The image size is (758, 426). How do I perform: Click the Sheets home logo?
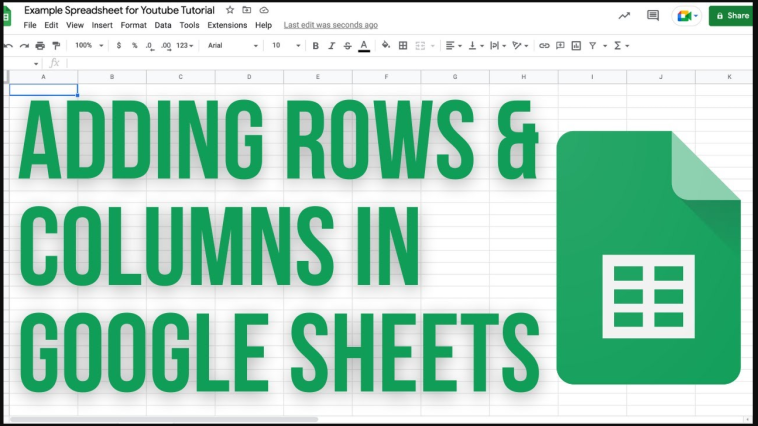coord(7,16)
